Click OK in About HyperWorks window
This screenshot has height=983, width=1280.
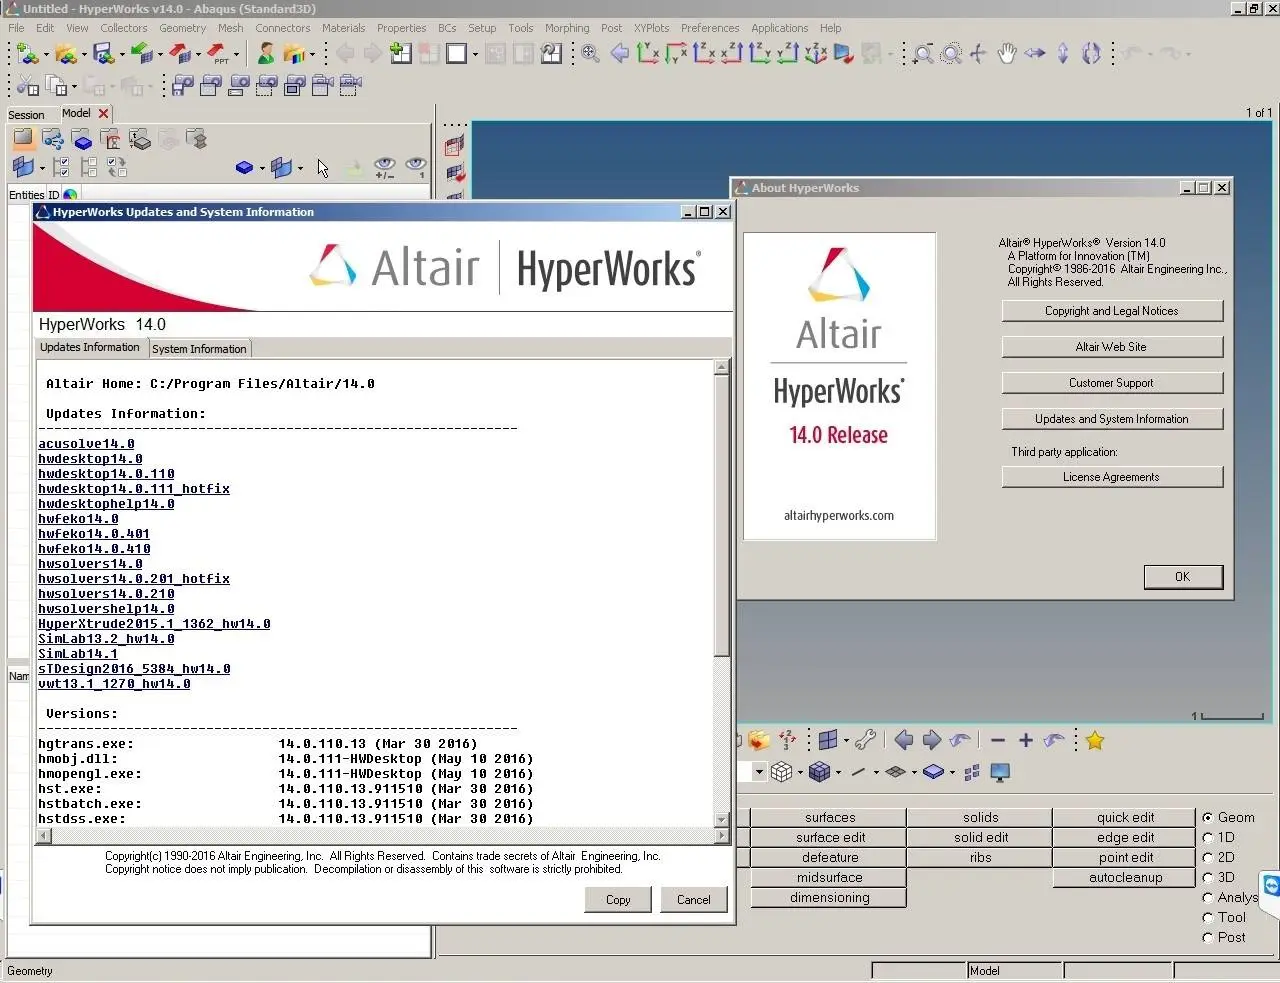[x=1182, y=577]
